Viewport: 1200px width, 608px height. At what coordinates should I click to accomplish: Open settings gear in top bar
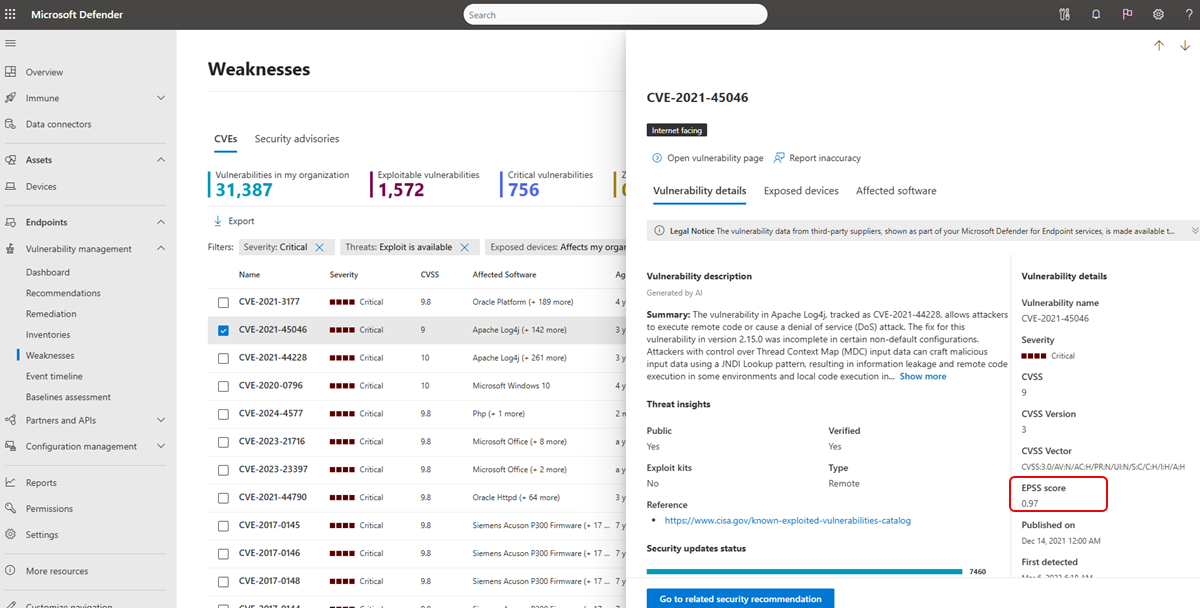coord(1158,14)
